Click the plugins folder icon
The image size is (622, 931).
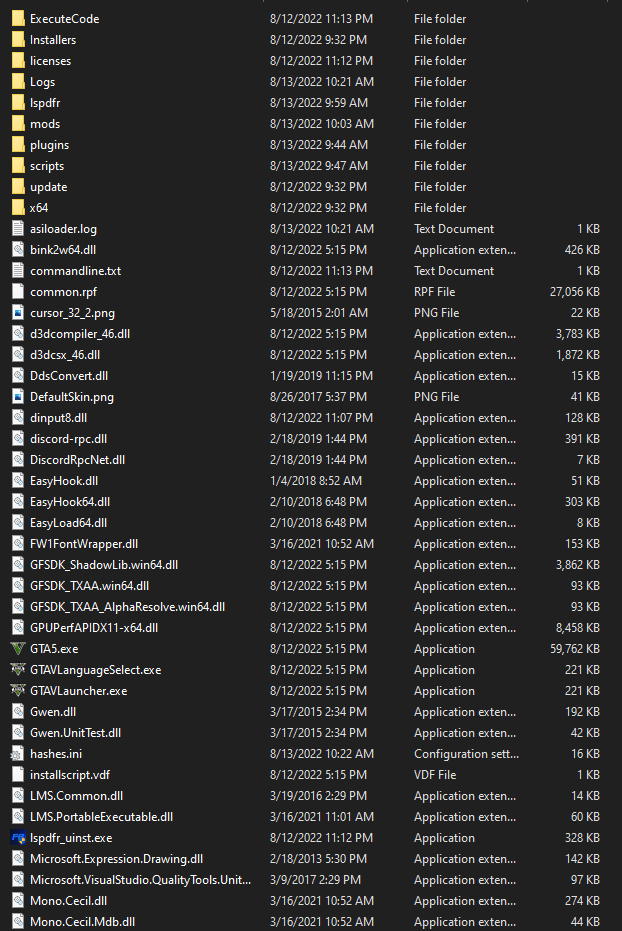[x=18, y=145]
